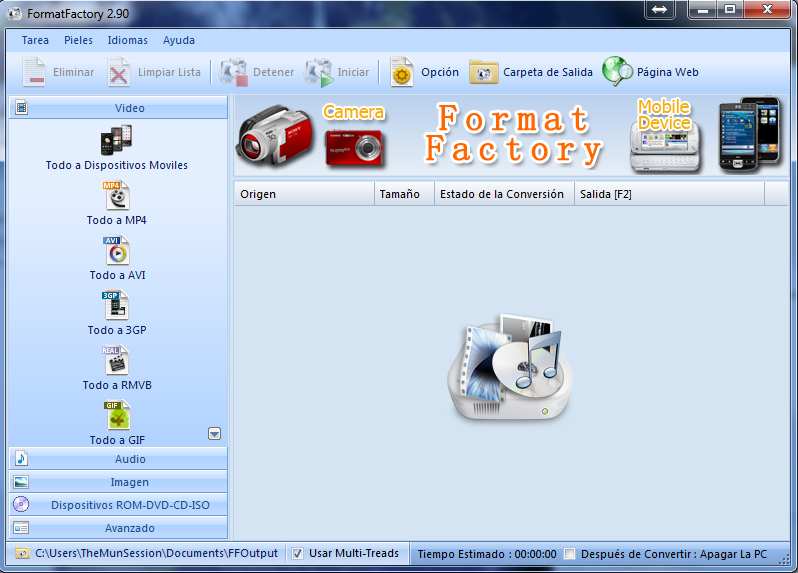Click the Format Factory logo in list area

[x=510, y=367]
